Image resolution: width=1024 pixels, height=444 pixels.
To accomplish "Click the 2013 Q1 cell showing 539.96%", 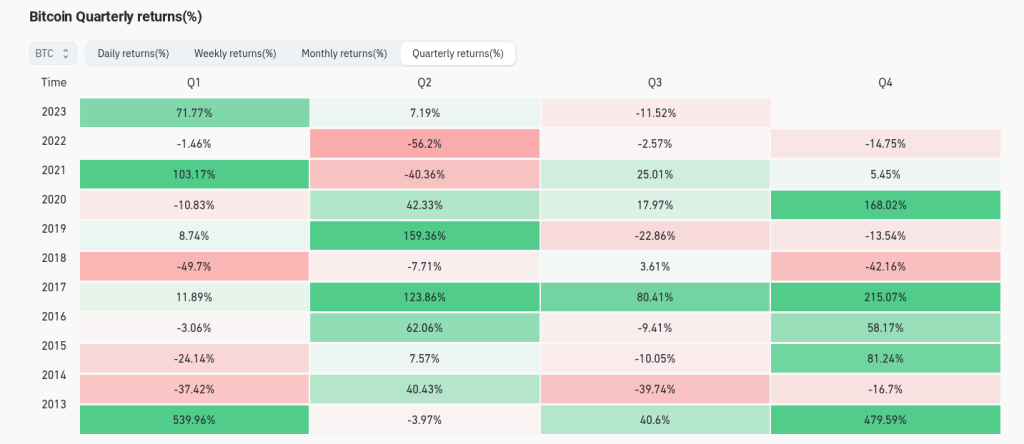I will pos(194,419).
